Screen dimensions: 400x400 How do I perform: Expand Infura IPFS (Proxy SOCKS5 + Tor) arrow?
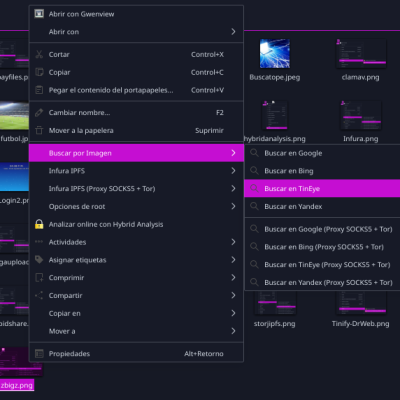point(233,189)
